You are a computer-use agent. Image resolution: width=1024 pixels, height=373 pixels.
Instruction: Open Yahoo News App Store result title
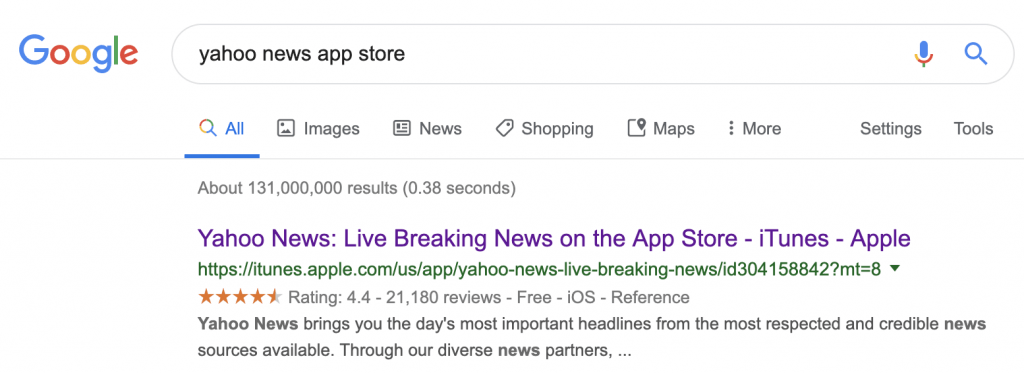[554, 238]
